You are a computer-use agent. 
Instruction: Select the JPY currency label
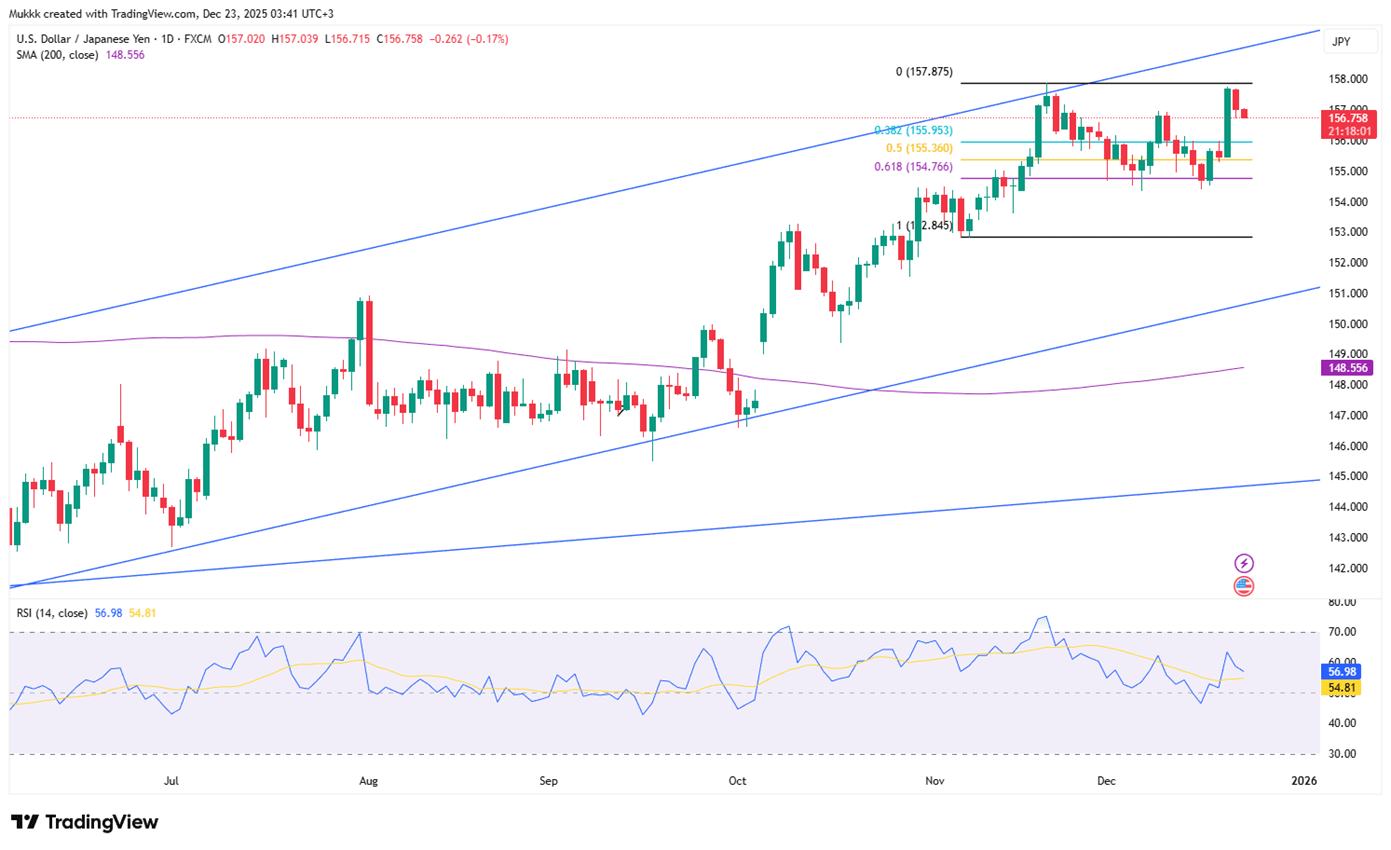[x=1339, y=42]
